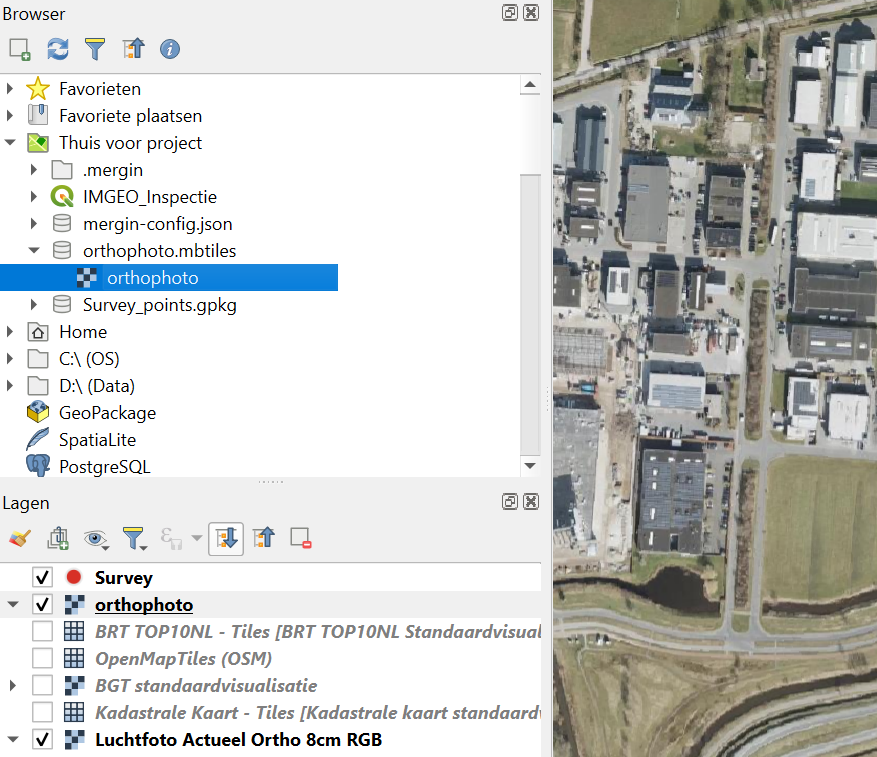Image resolution: width=877 pixels, height=757 pixels.
Task: Expand the Survey_points.gpkg node
Action: 35,305
